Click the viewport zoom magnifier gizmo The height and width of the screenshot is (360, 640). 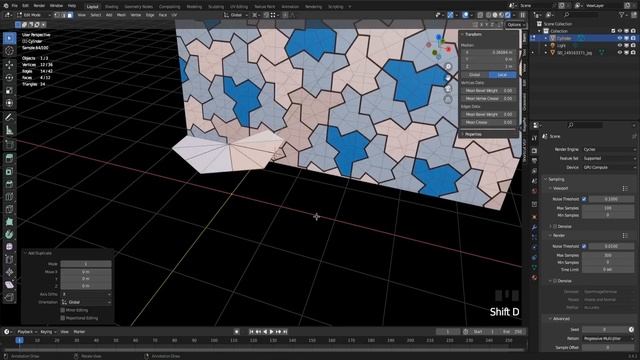point(448,66)
